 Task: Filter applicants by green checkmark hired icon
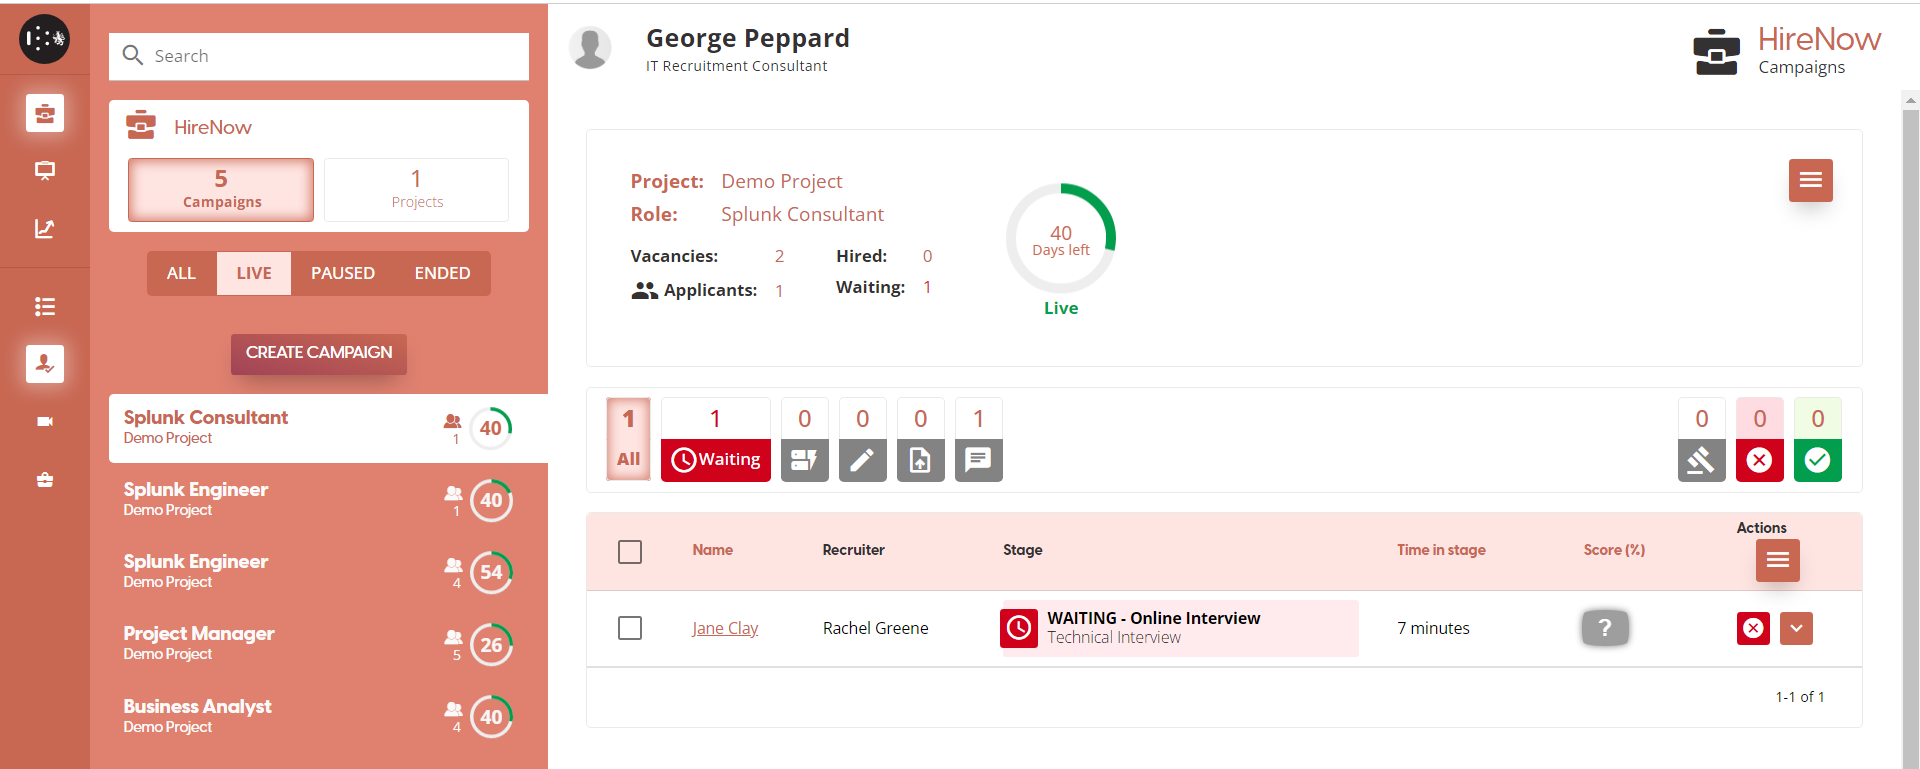click(1817, 460)
